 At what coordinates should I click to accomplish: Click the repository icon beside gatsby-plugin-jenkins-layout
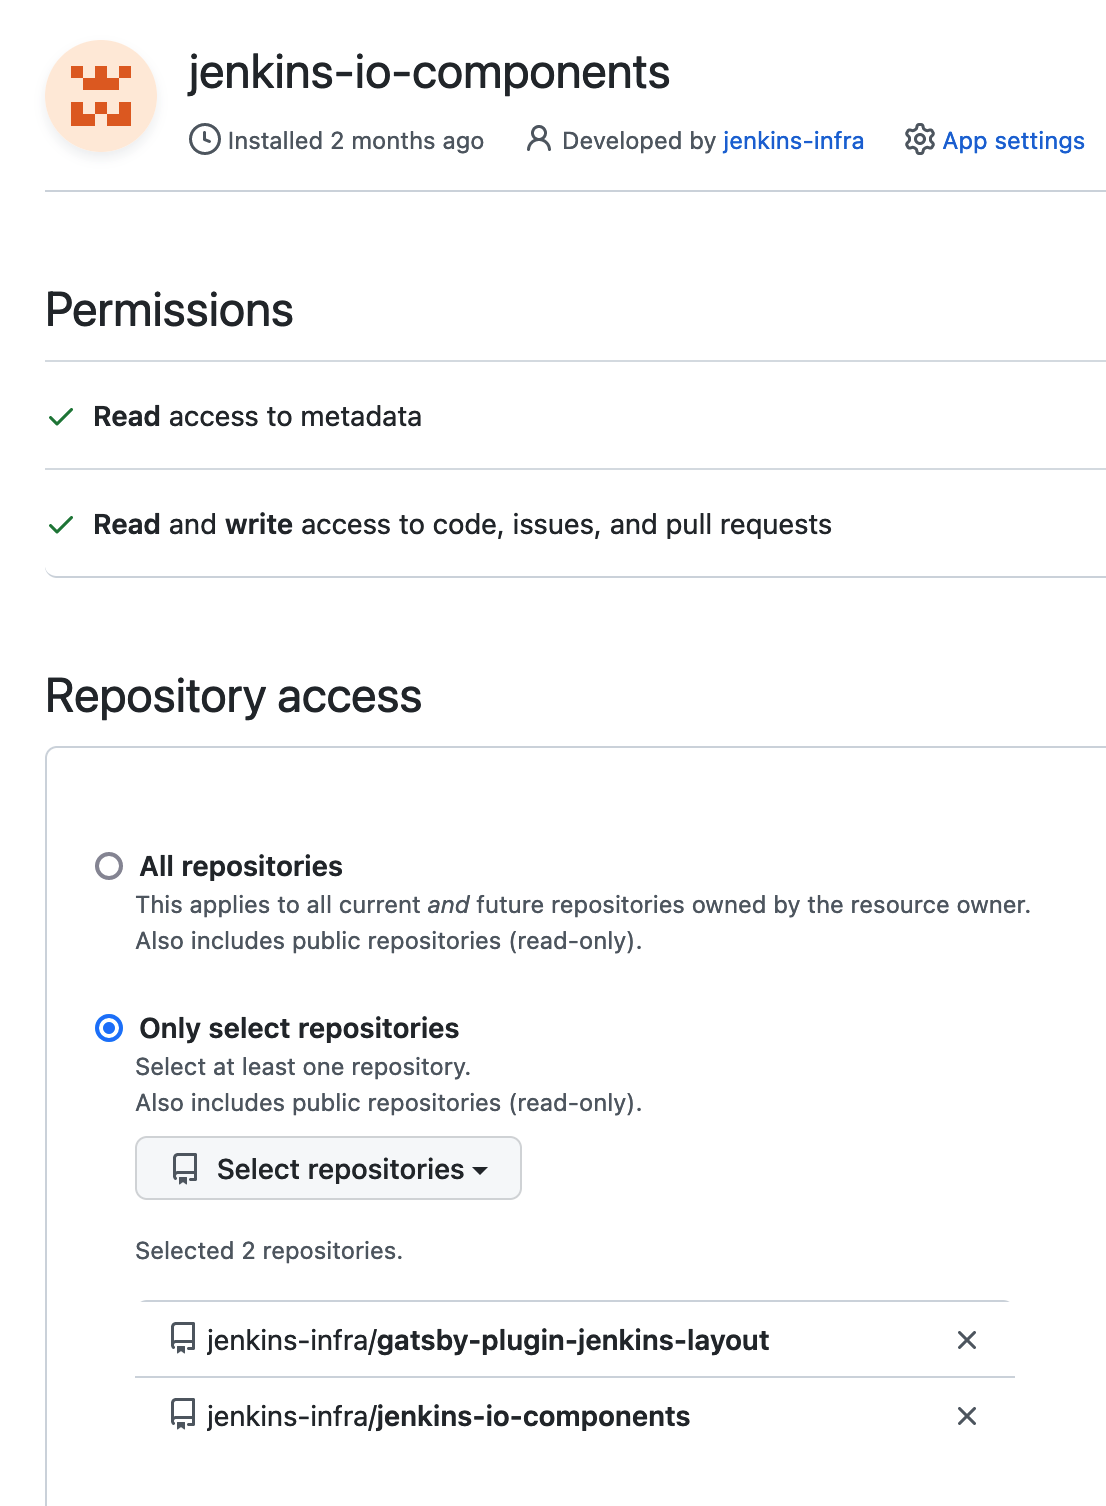[183, 1340]
